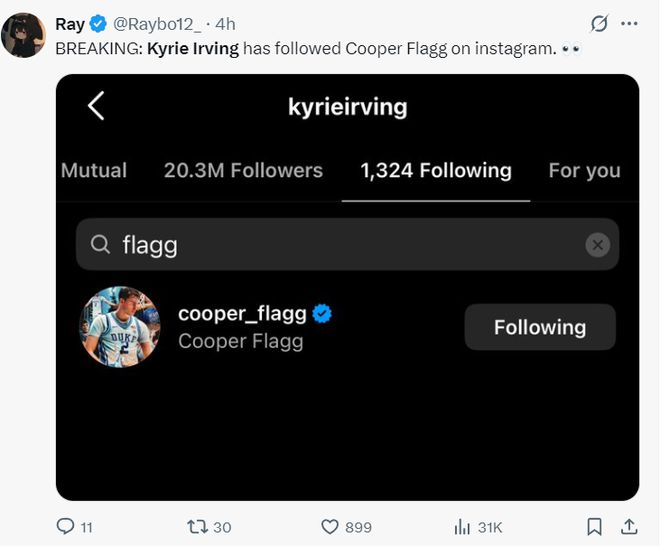Toggle the Following button for cooper_flagg
This screenshot has width=660, height=546.
[x=540, y=327]
